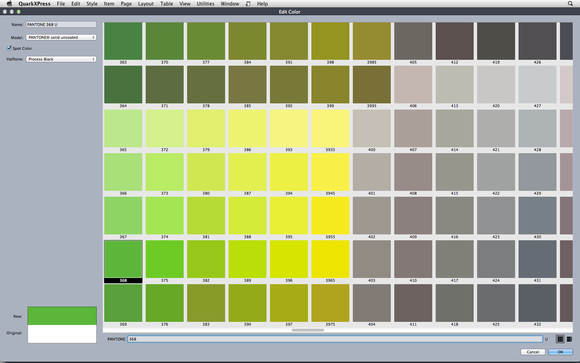Open the Spotlight search icon

point(570,4)
